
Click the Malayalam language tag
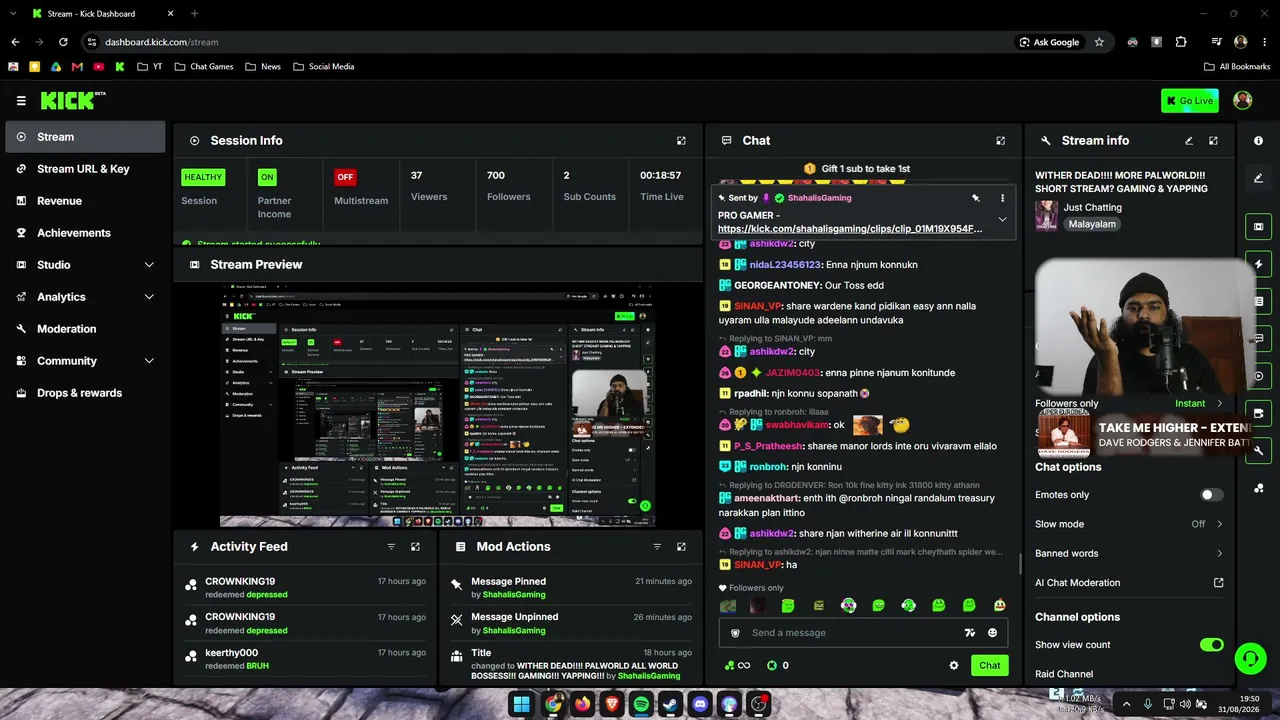coord(1090,224)
